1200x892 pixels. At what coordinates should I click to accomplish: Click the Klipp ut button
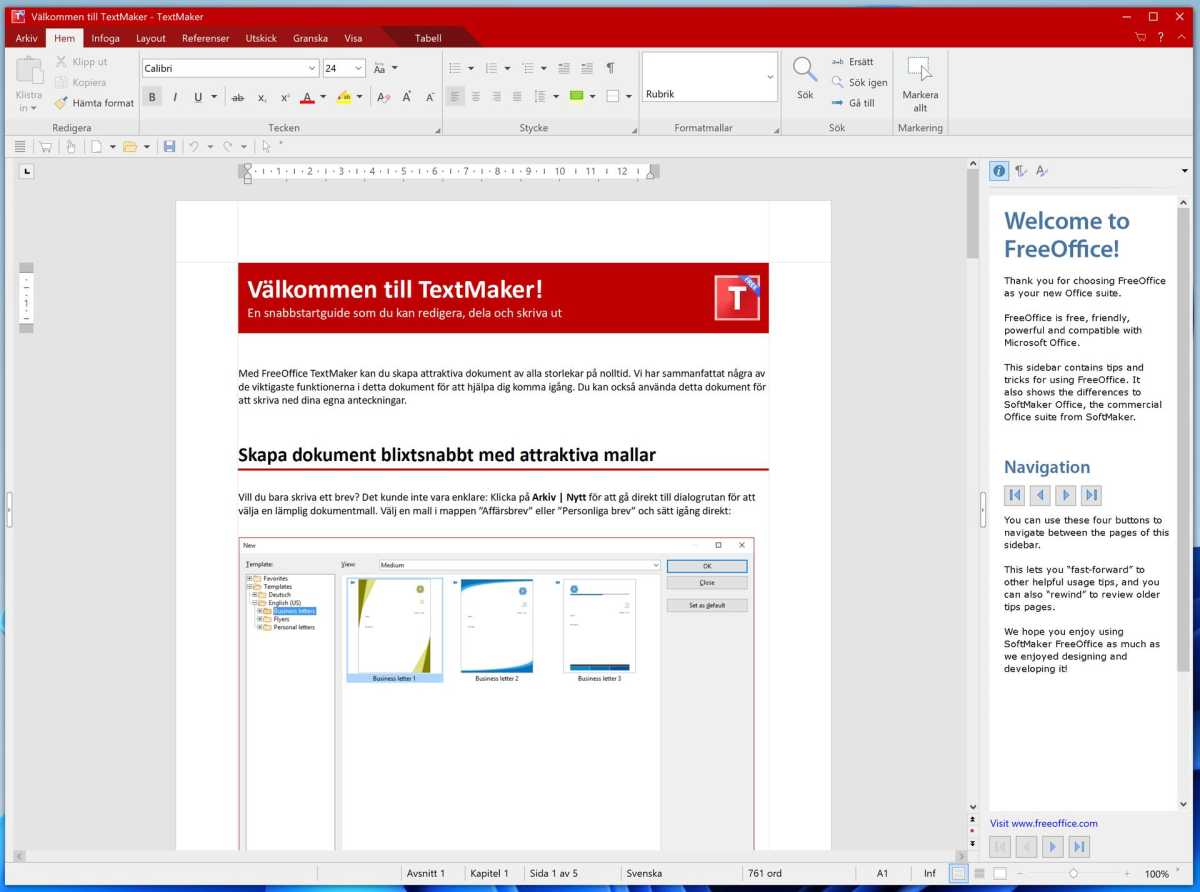[81, 61]
